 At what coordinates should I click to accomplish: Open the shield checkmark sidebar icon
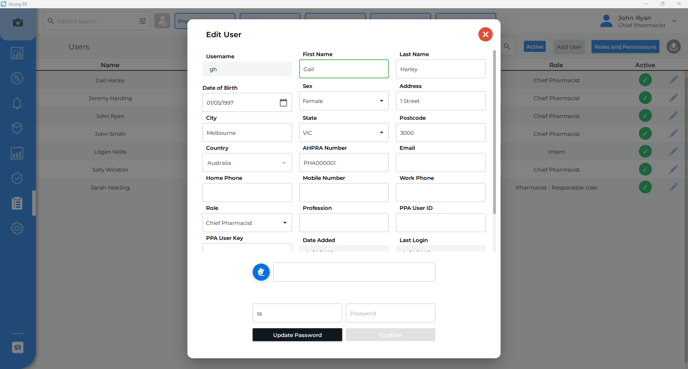(17, 178)
